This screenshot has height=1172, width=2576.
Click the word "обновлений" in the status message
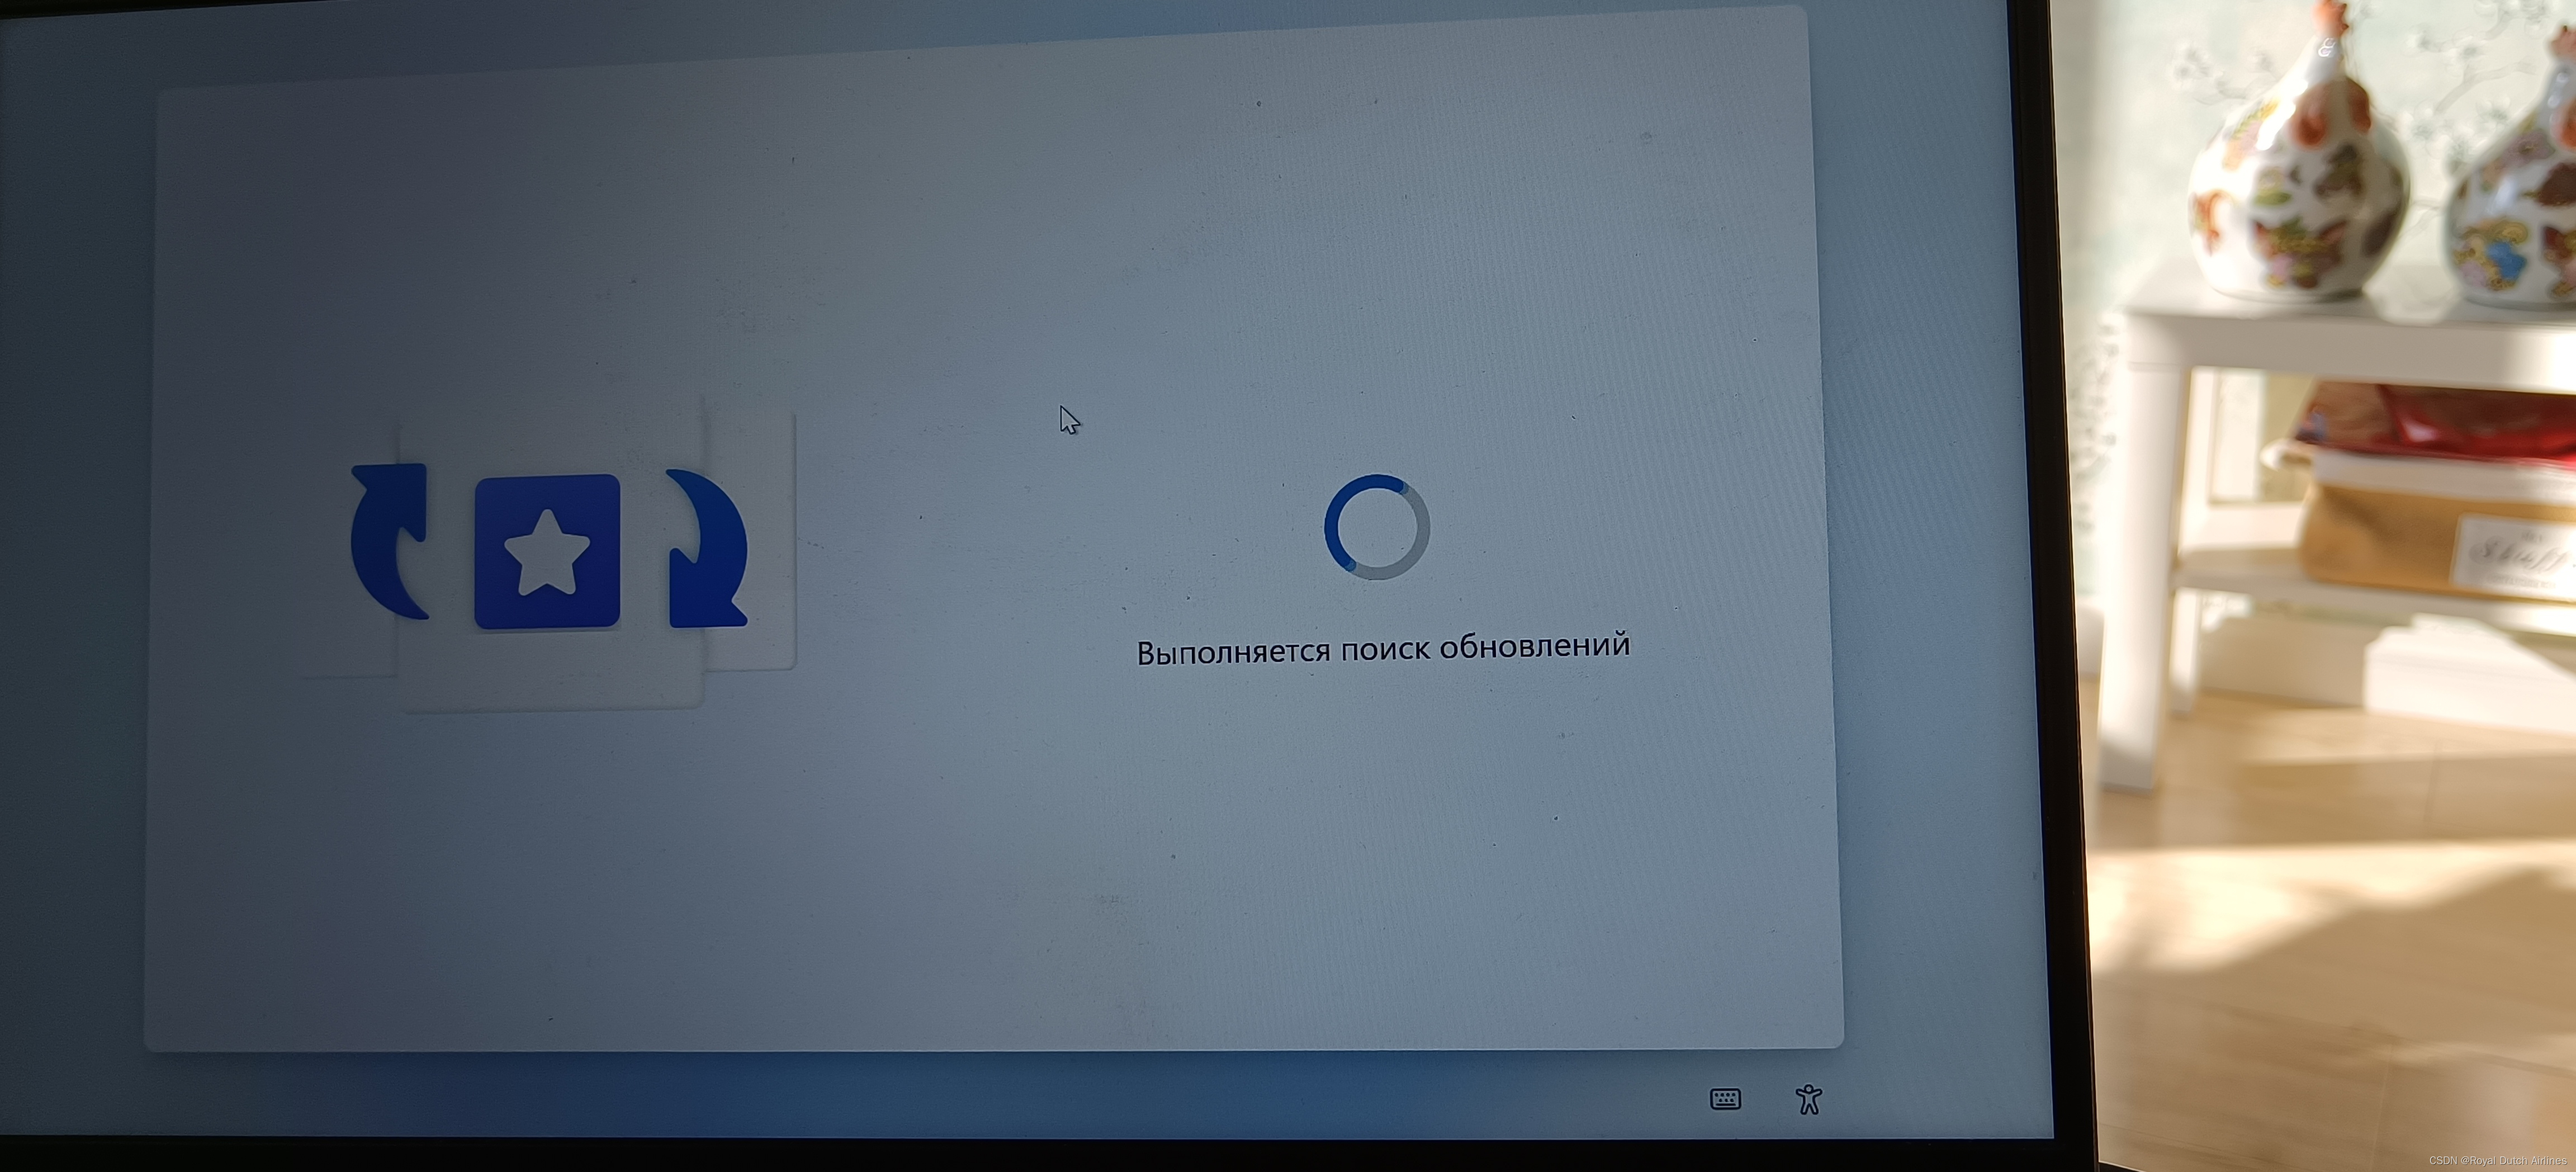(x=1535, y=645)
